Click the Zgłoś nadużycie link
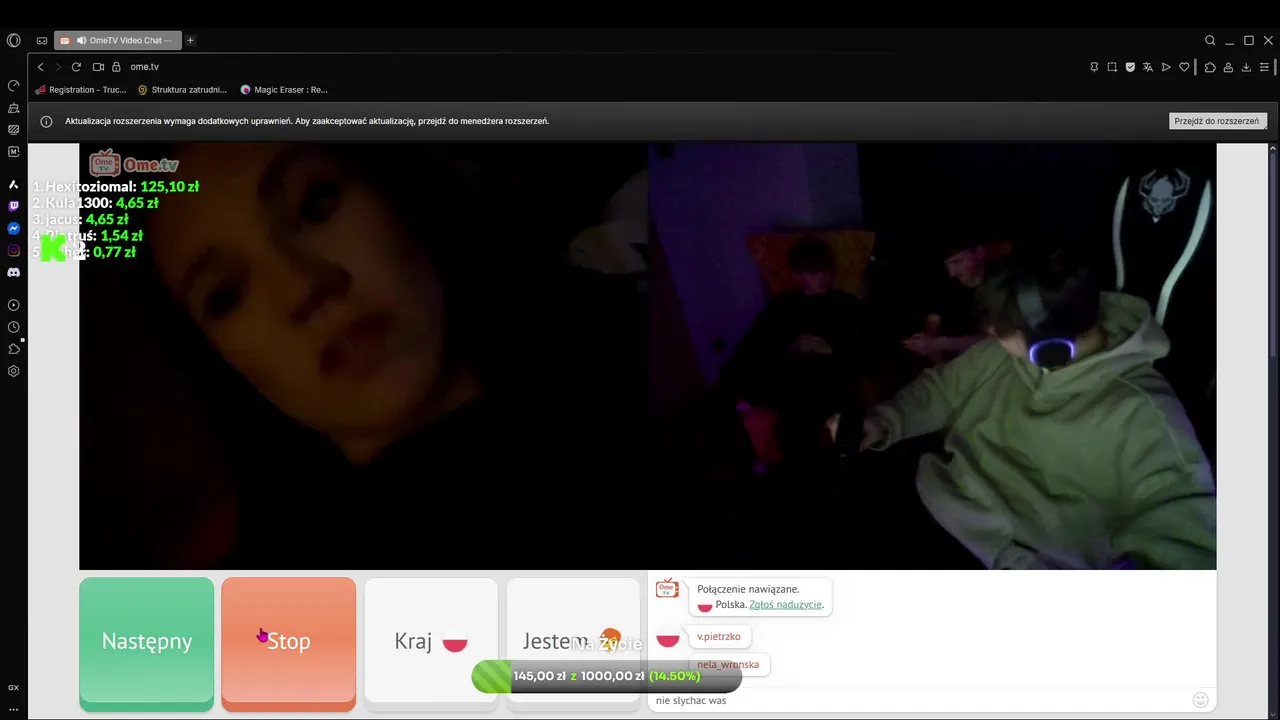 (x=785, y=605)
